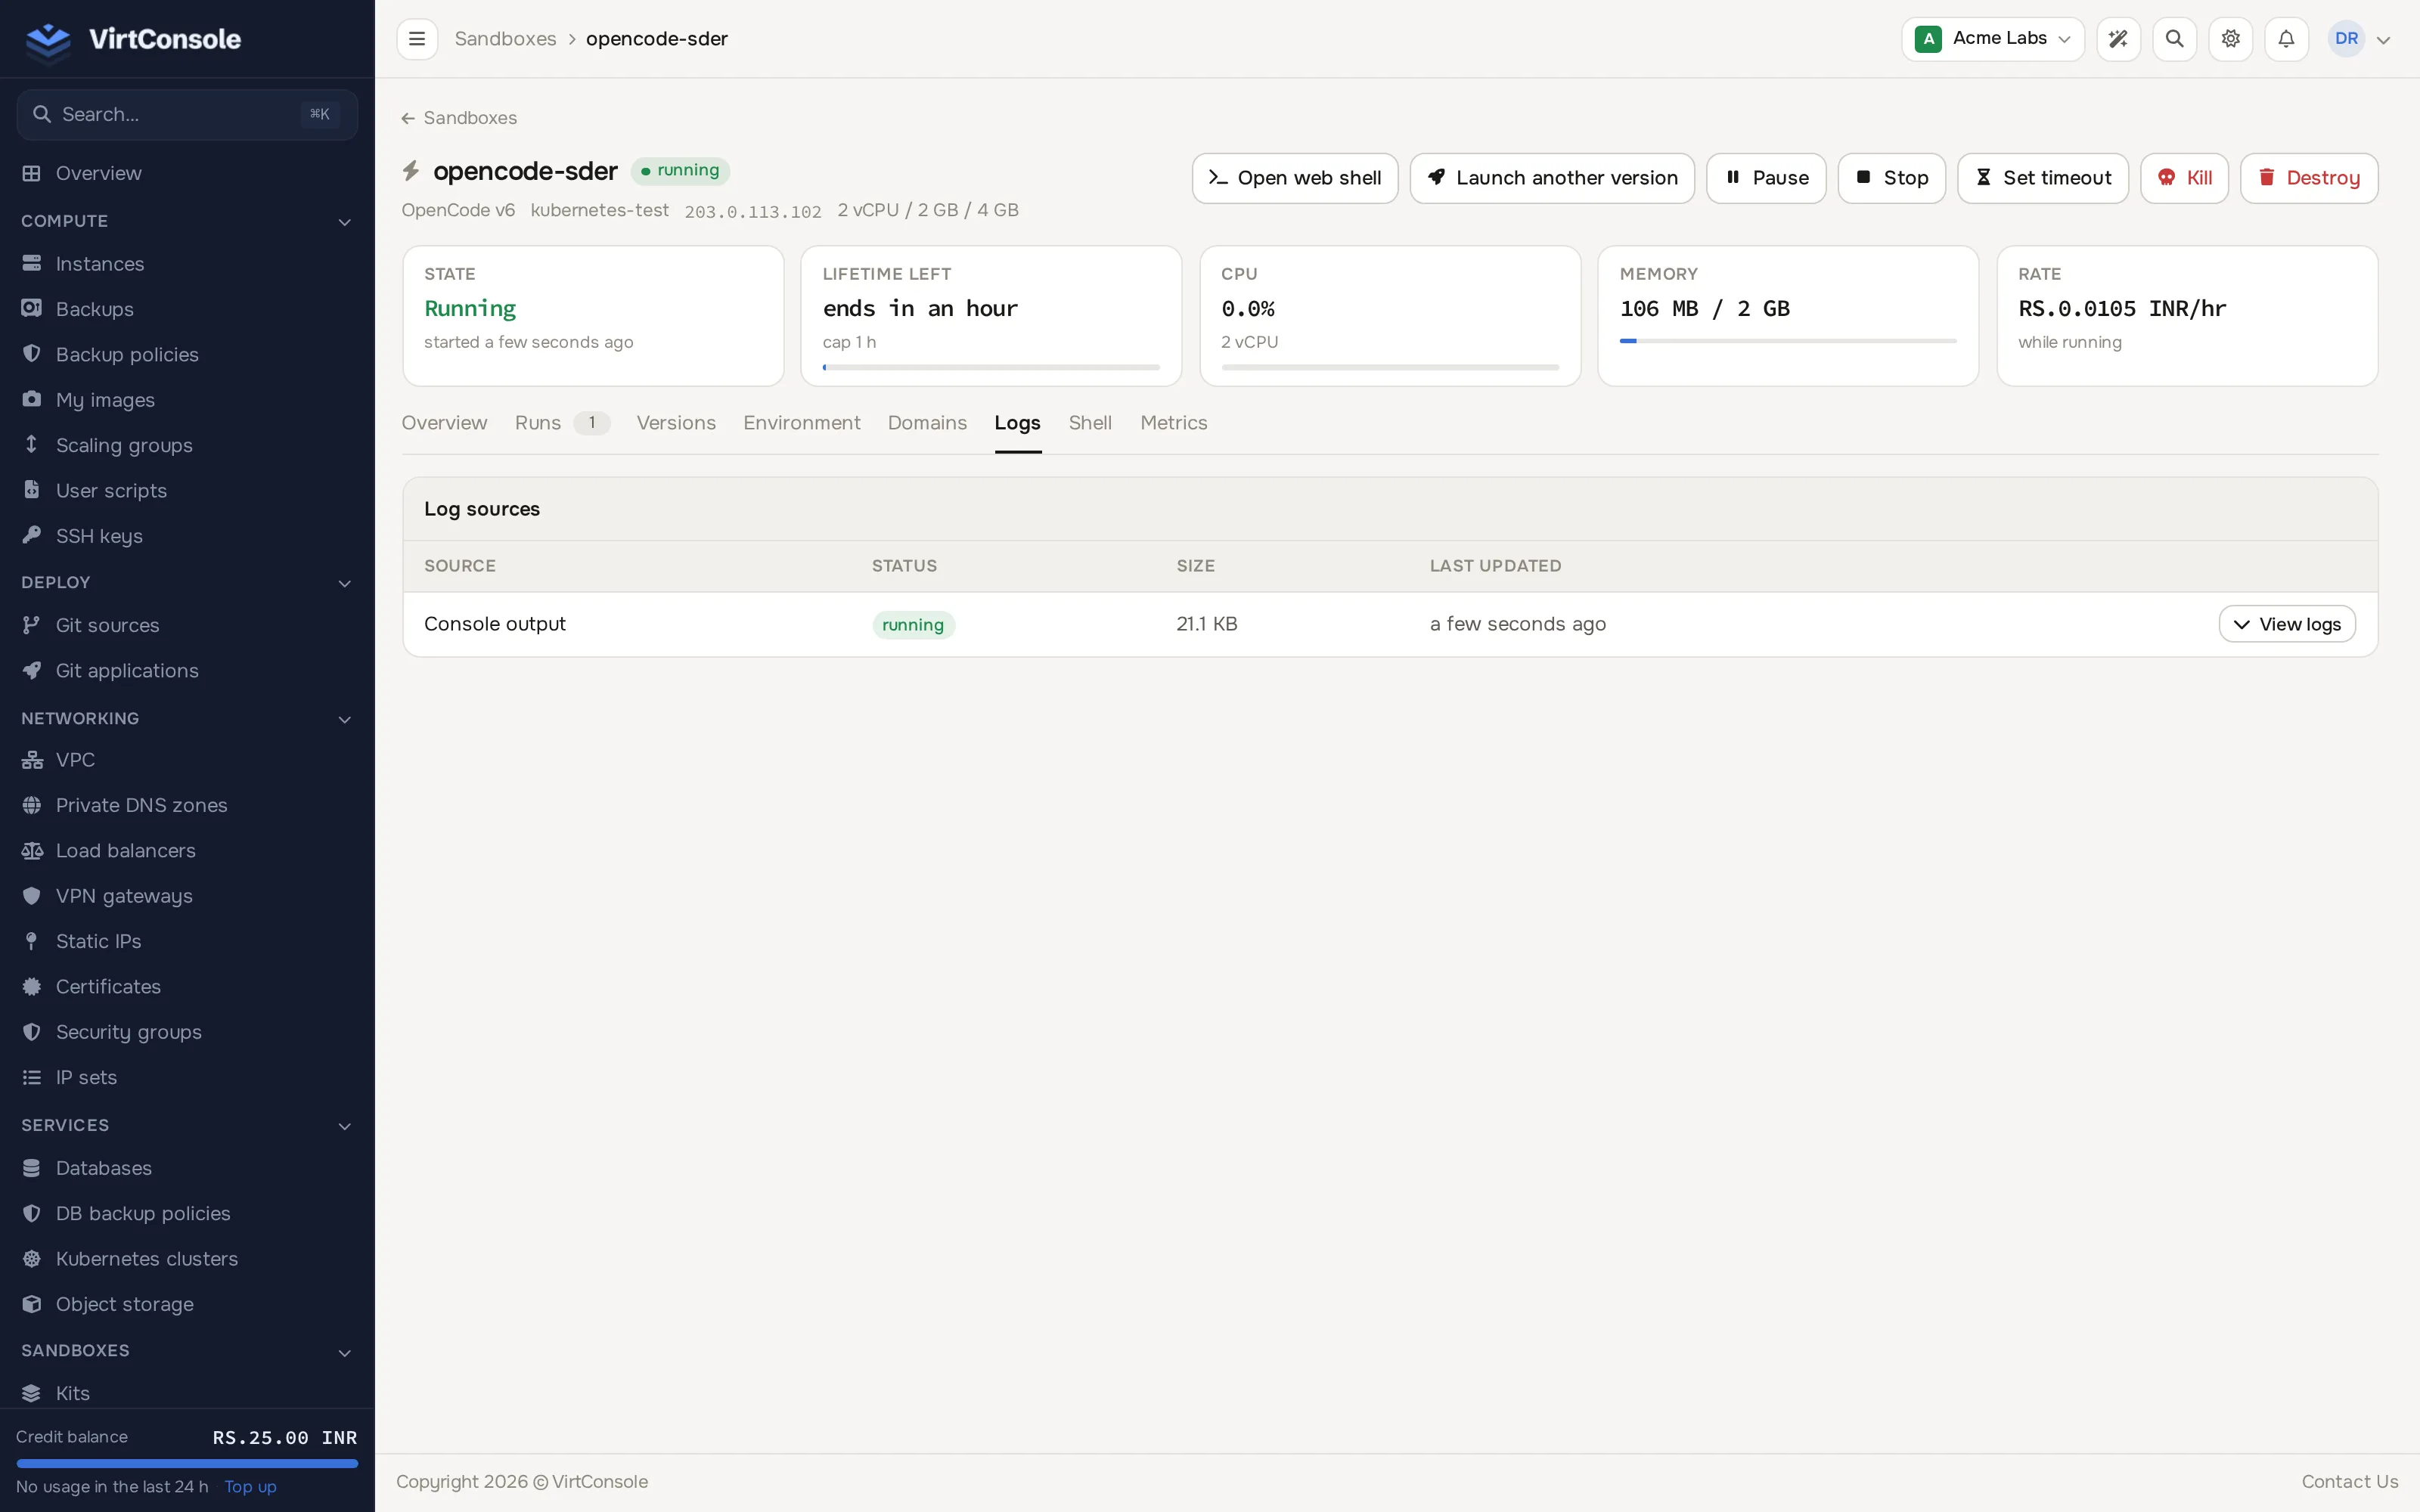The height and width of the screenshot is (1512, 2420).
Task: Click the back to Sandboxes link
Action: [x=459, y=118]
